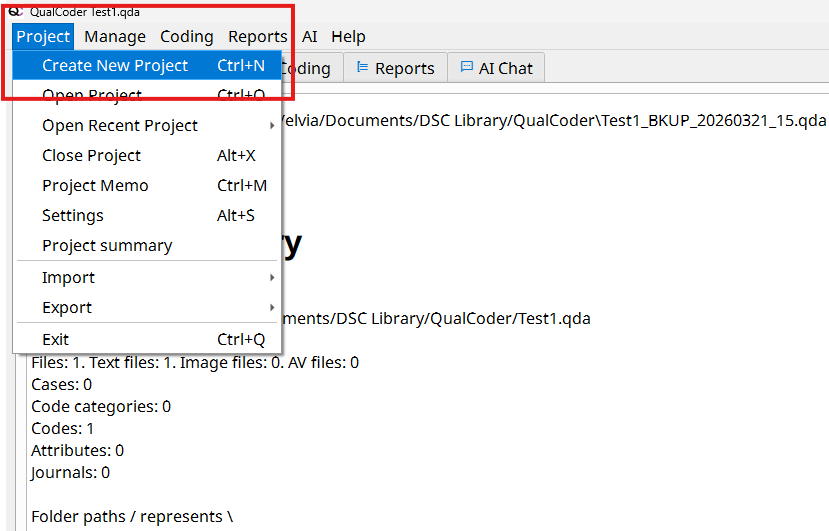Viewport: 829px width, 531px height.
Task: Open the AI menu
Action: pyautogui.click(x=310, y=36)
